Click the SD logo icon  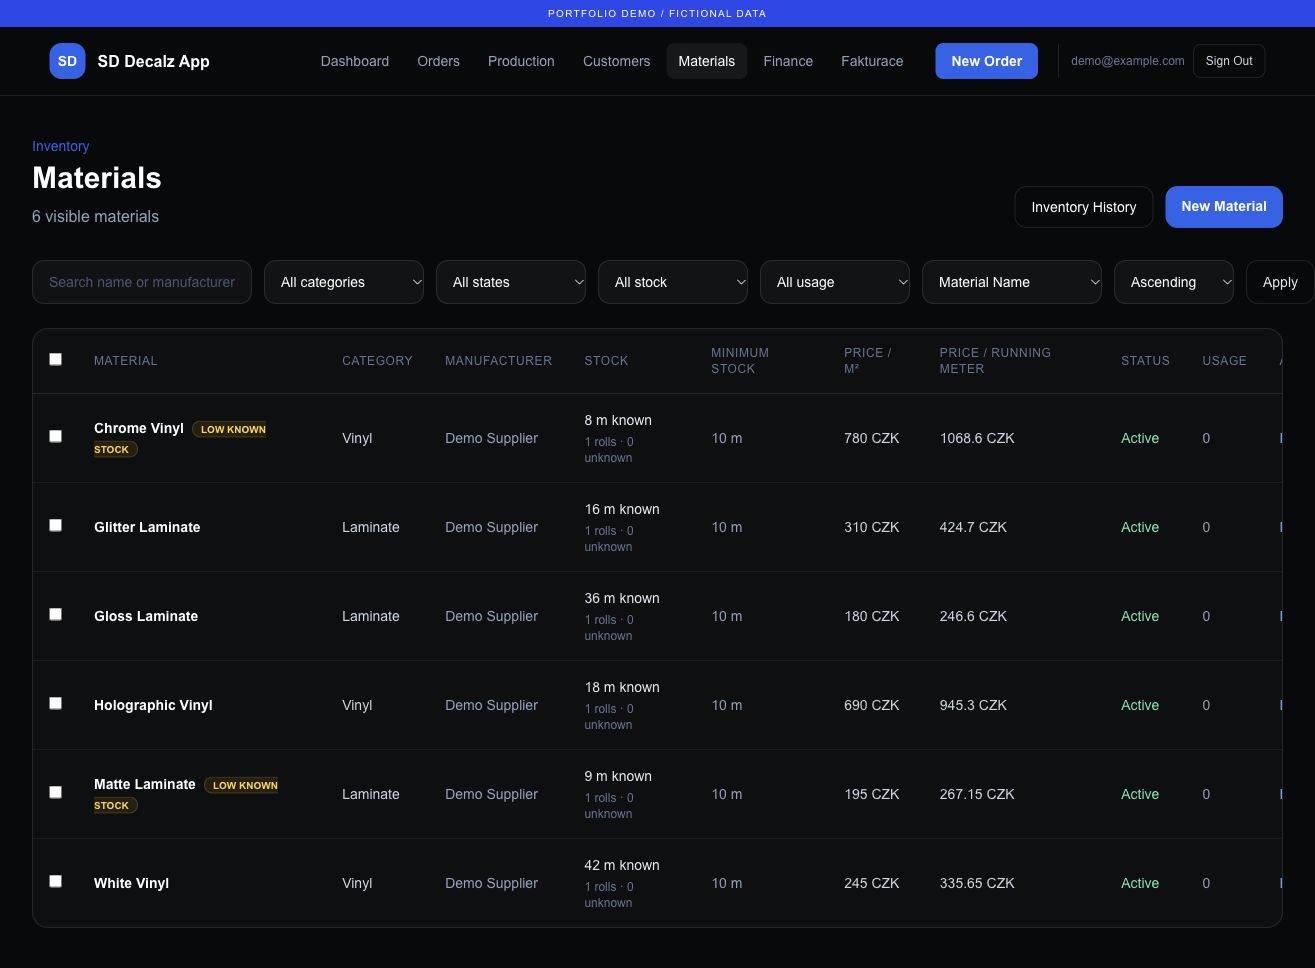click(x=67, y=61)
